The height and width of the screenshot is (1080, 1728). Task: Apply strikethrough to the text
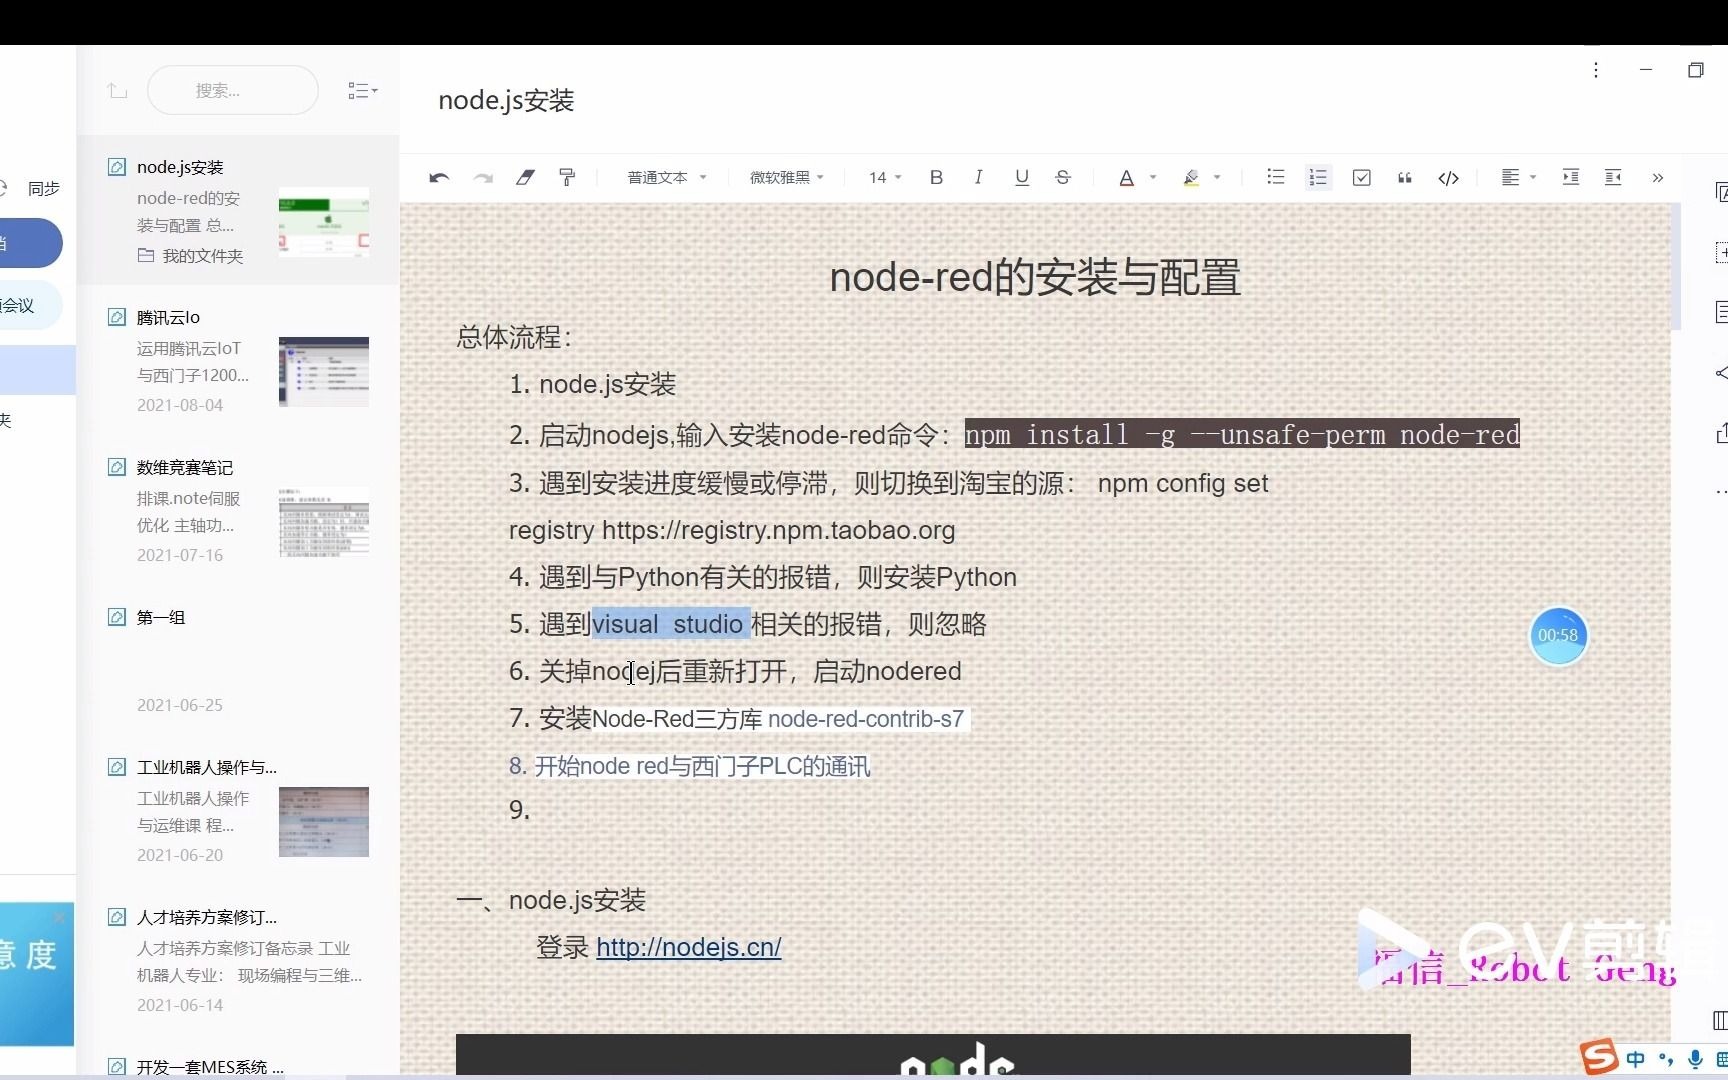click(x=1062, y=177)
